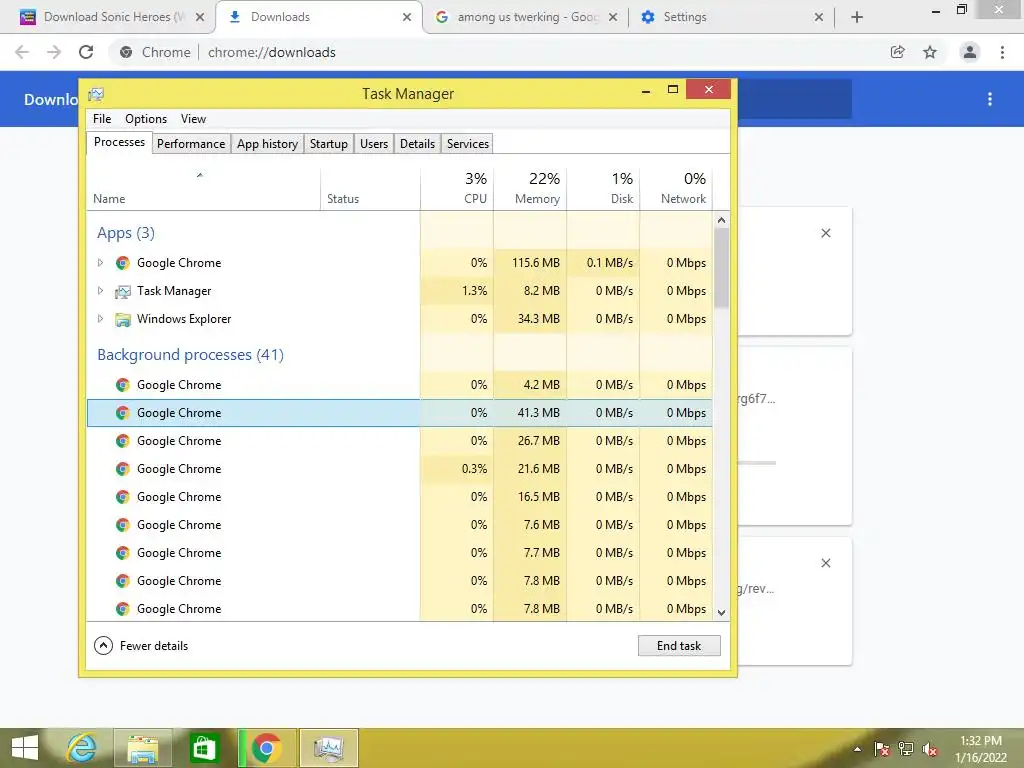Open the Windows Store from taskbar
This screenshot has height=768, width=1024.
tap(204, 748)
